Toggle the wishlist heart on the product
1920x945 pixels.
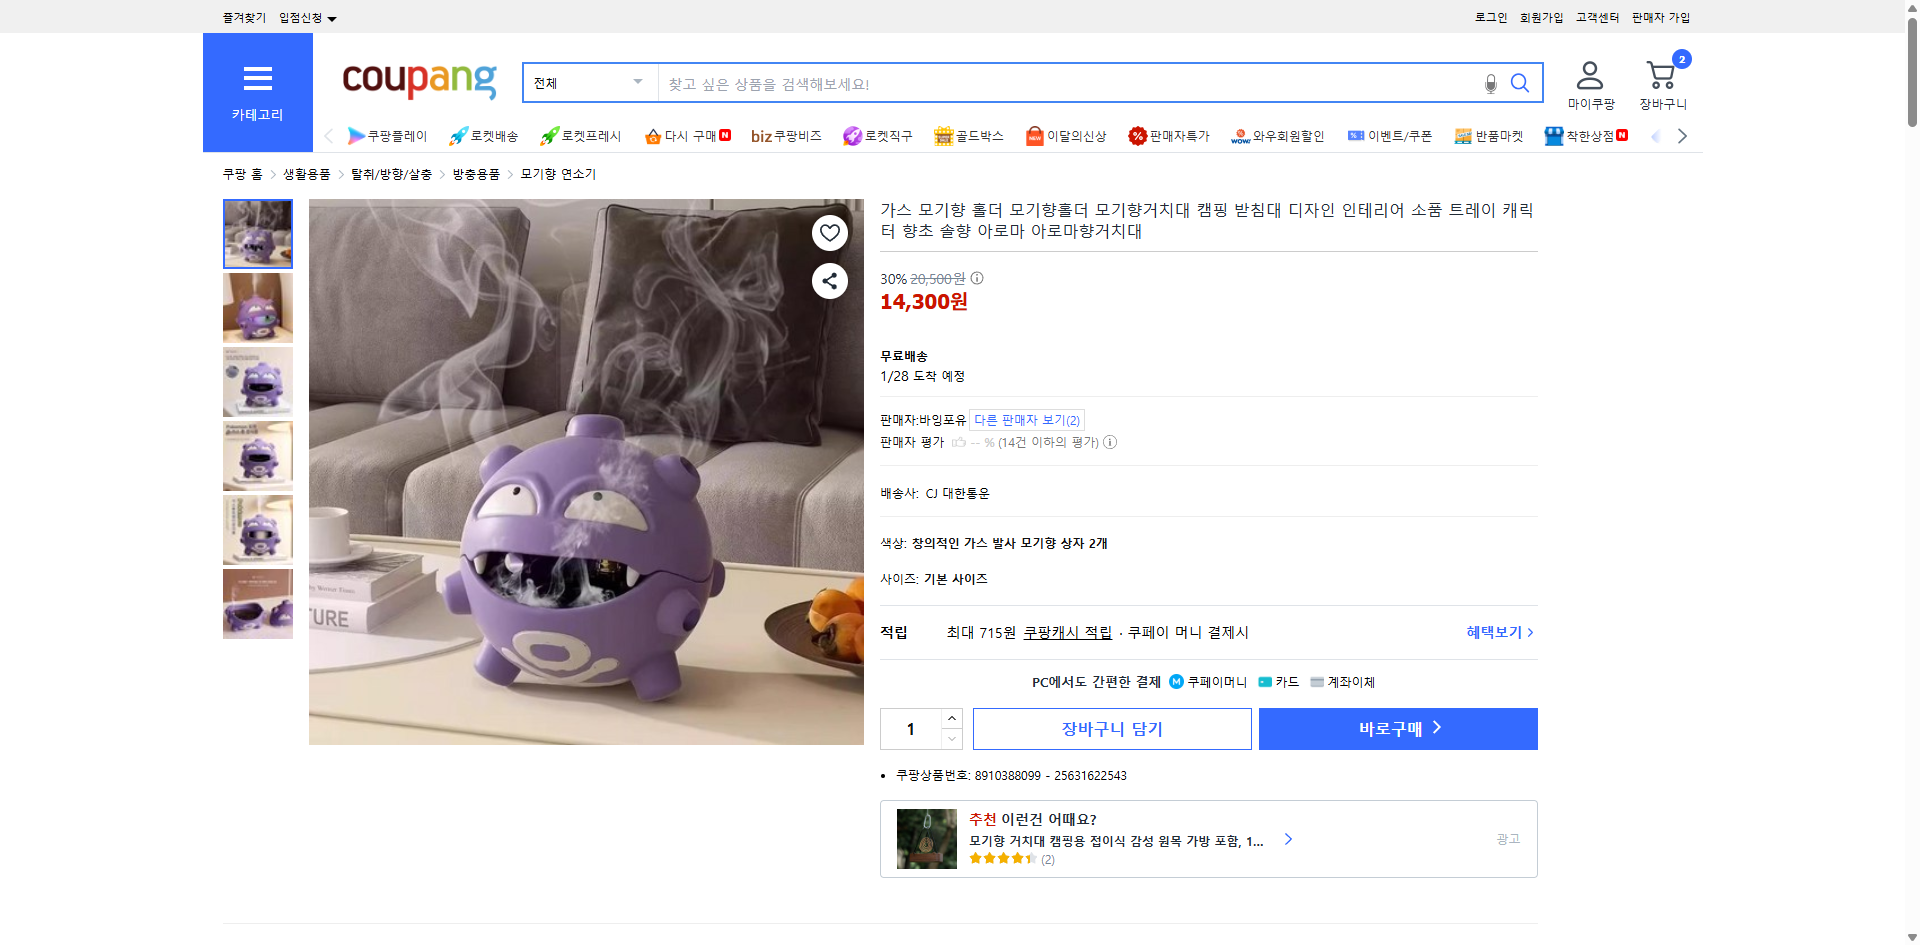(829, 232)
